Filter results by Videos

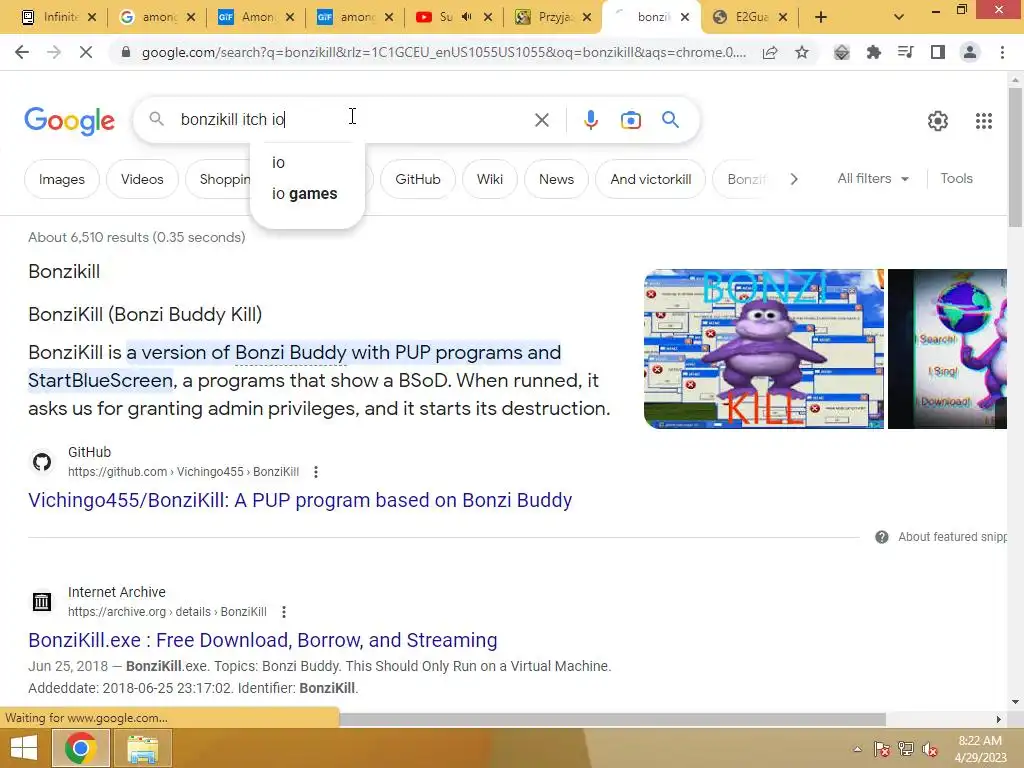pos(142,179)
